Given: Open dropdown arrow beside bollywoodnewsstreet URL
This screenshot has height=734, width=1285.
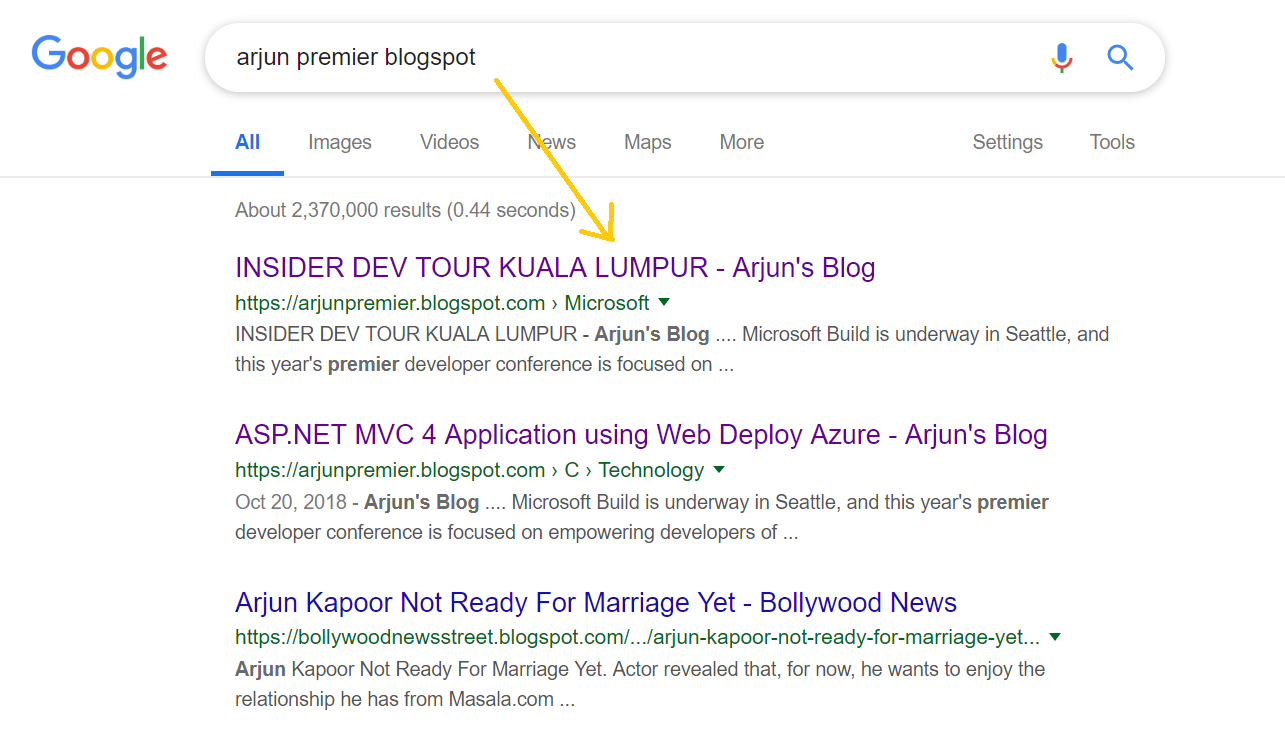Looking at the screenshot, I should 1055,637.
